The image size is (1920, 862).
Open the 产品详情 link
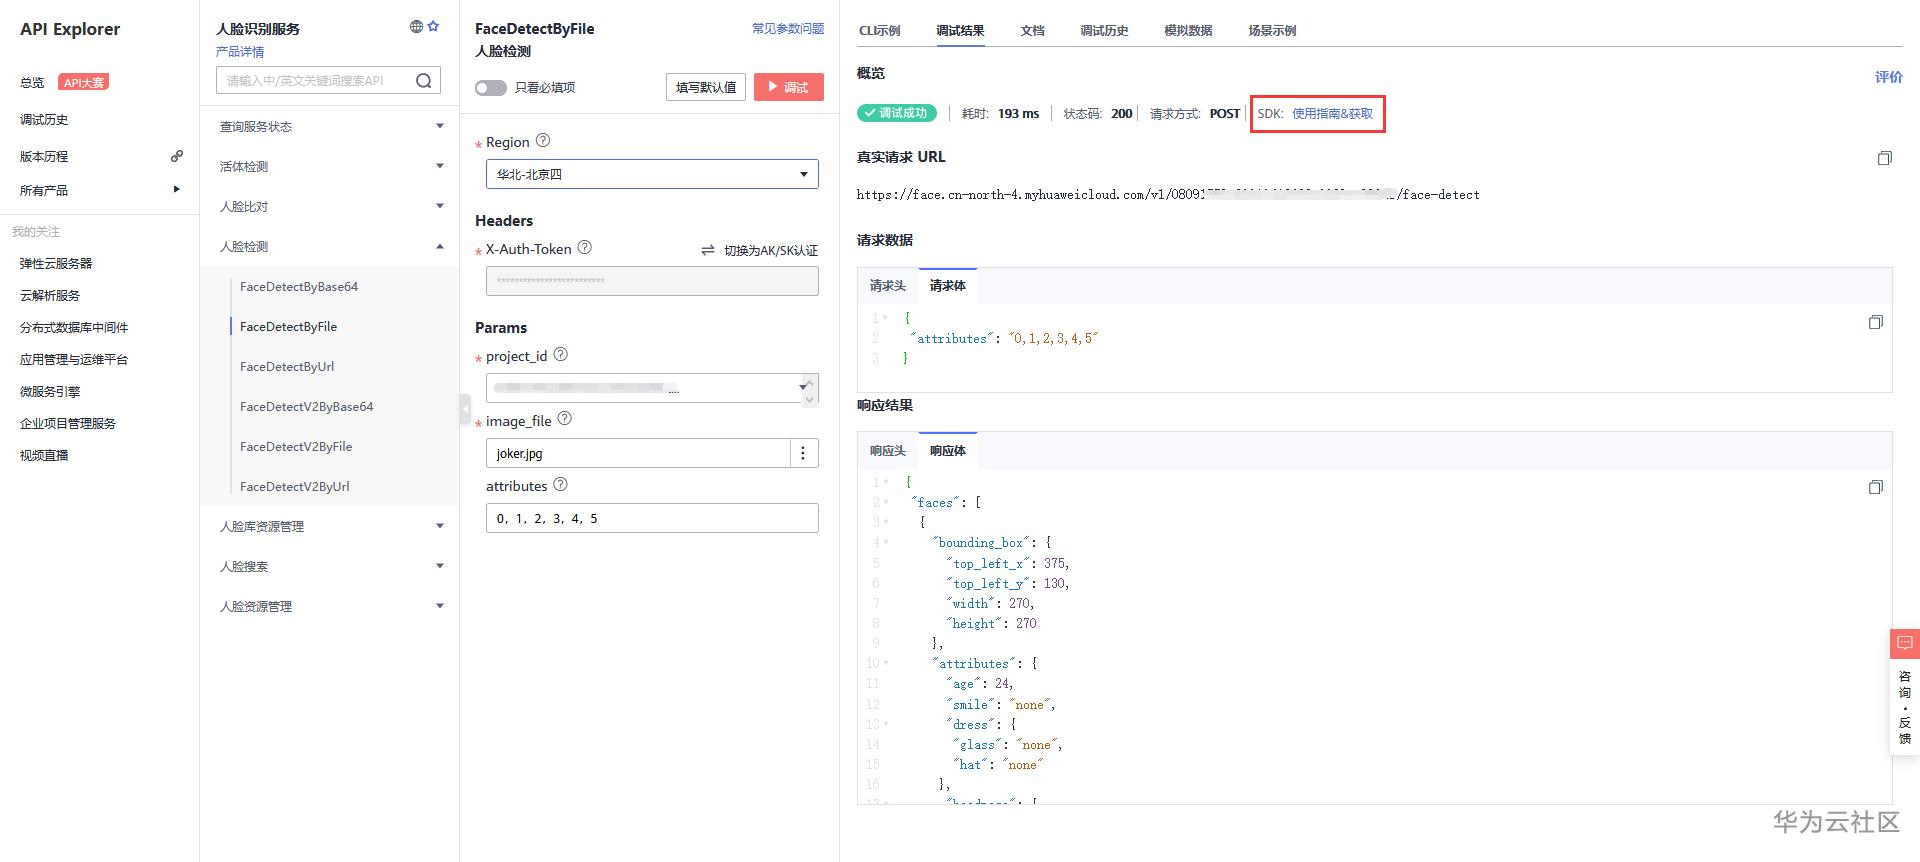tap(240, 52)
